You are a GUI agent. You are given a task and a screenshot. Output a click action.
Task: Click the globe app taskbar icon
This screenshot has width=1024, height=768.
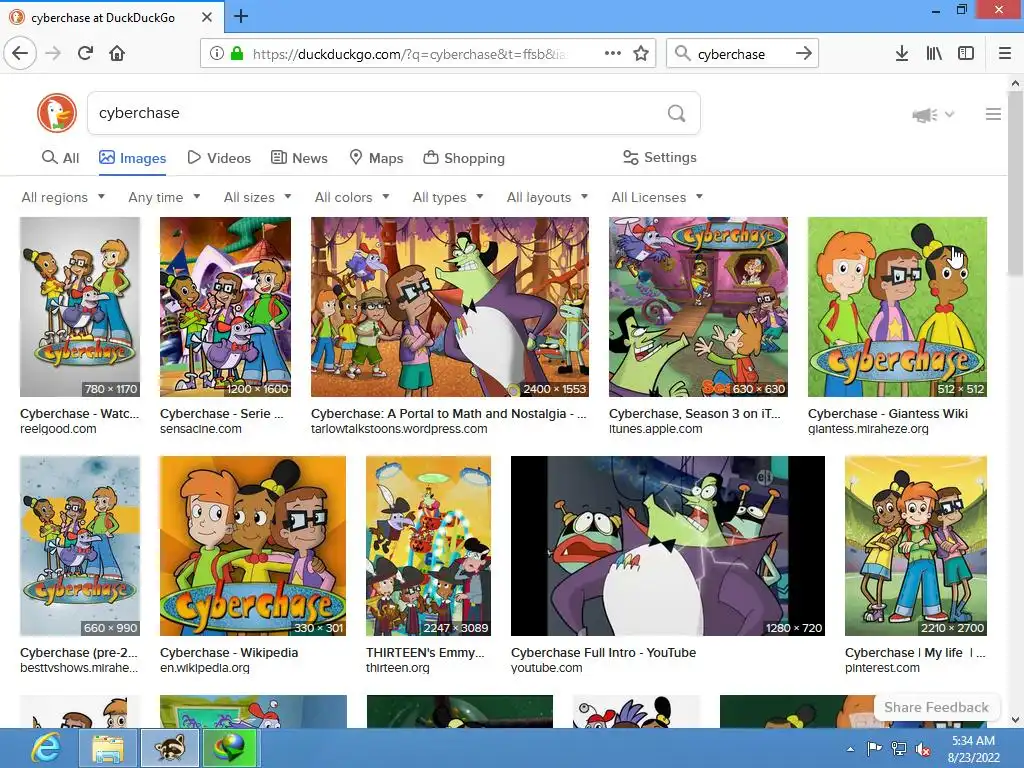(x=231, y=748)
